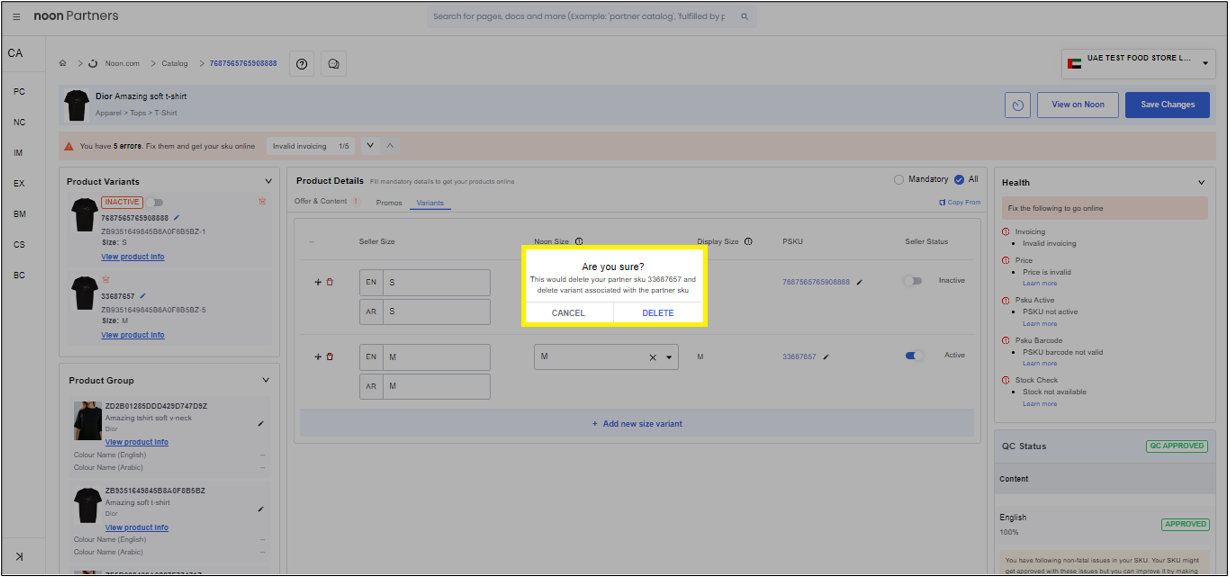Image resolution: width=1230 pixels, height=577 pixels.
Task: Open the NC sidebar item
Action: 20,122
